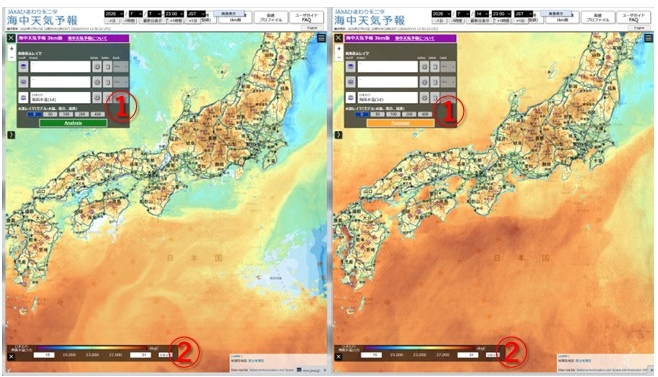The width and height of the screenshot is (658, 377).
Task: Toggle the sea surface temperature layer in Forecast view
Action: [351, 97]
